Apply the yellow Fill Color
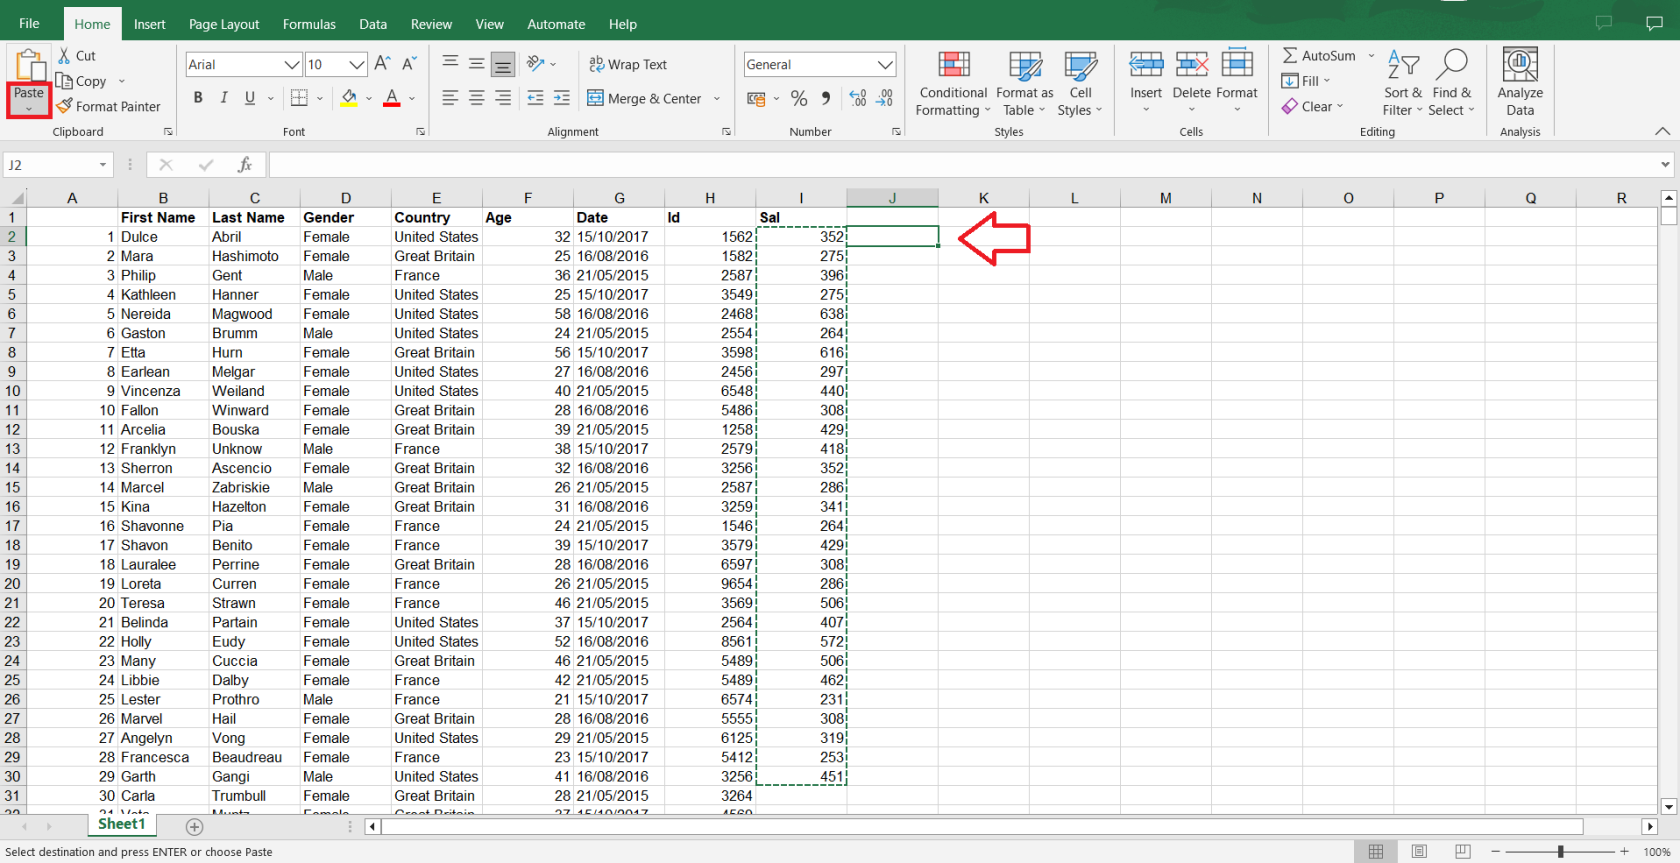The image size is (1680, 863). point(348,98)
